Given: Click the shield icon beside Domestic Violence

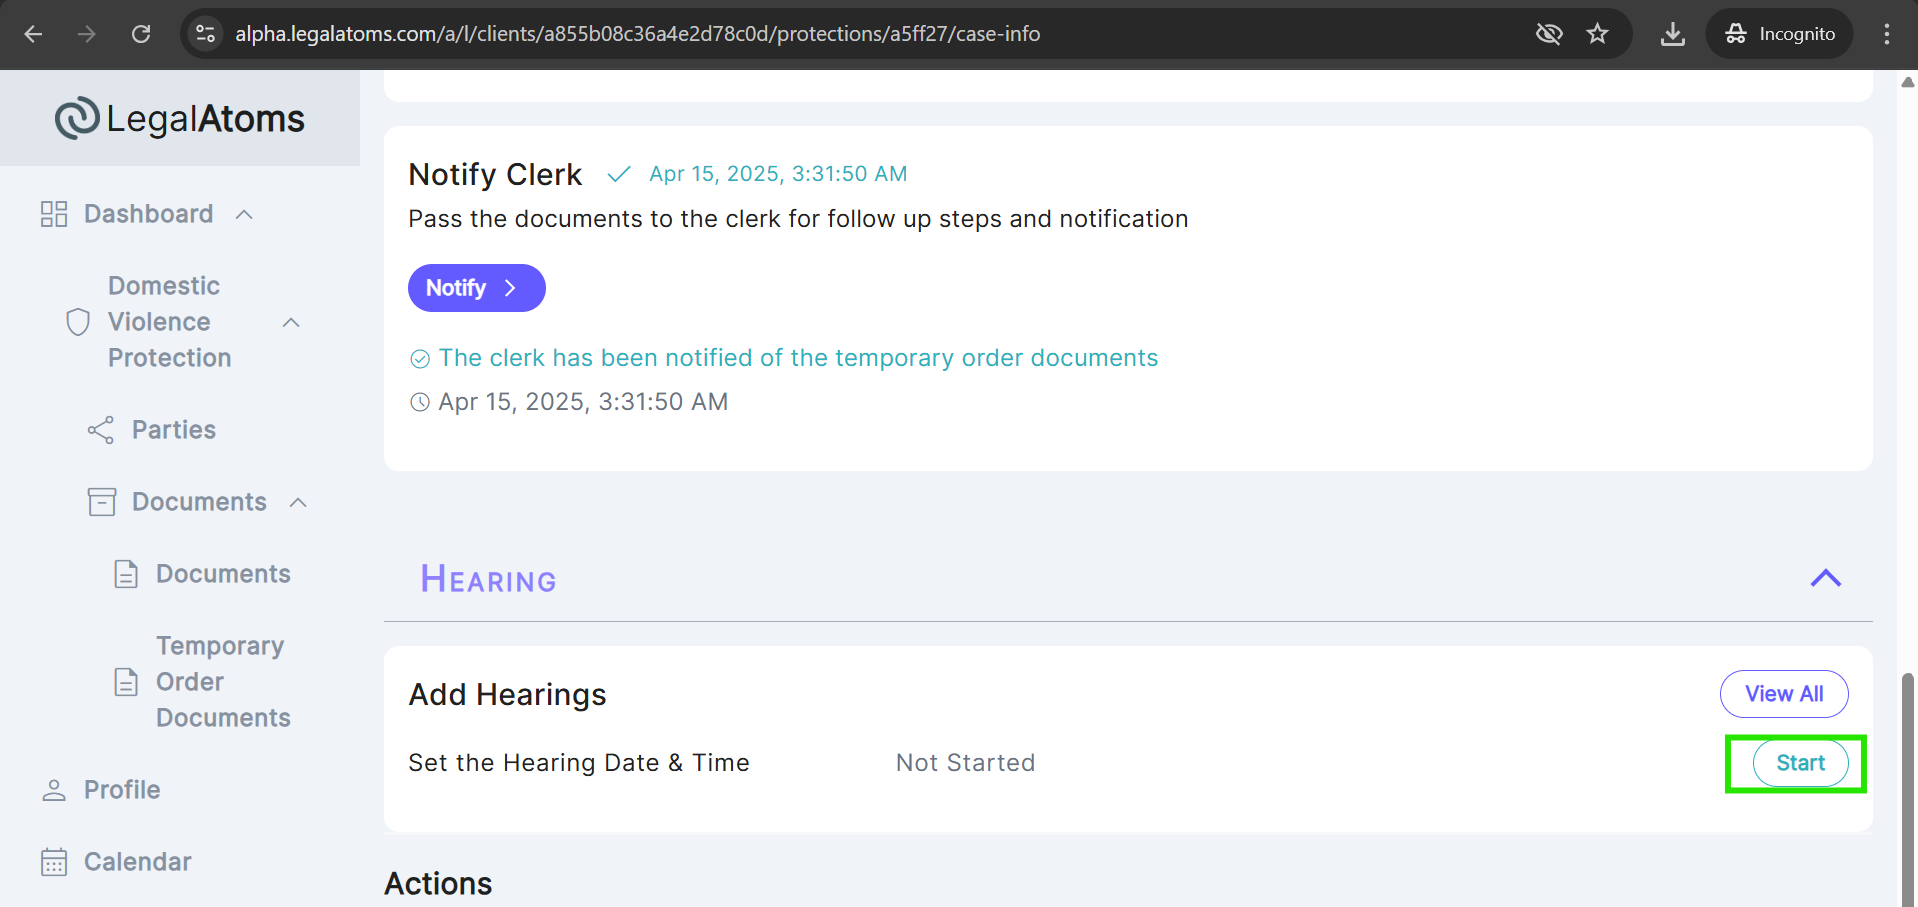Looking at the screenshot, I should pos(78,322).
